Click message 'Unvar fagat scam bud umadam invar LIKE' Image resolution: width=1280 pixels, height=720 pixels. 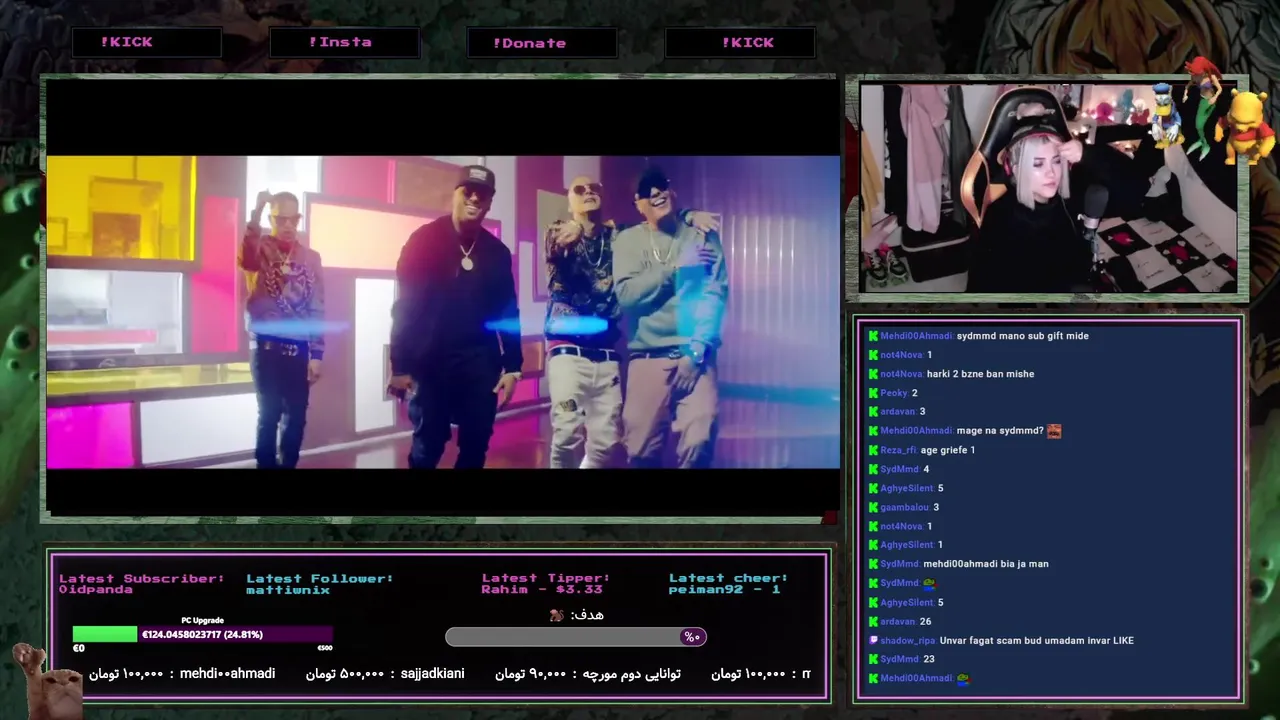[1037, 640]
